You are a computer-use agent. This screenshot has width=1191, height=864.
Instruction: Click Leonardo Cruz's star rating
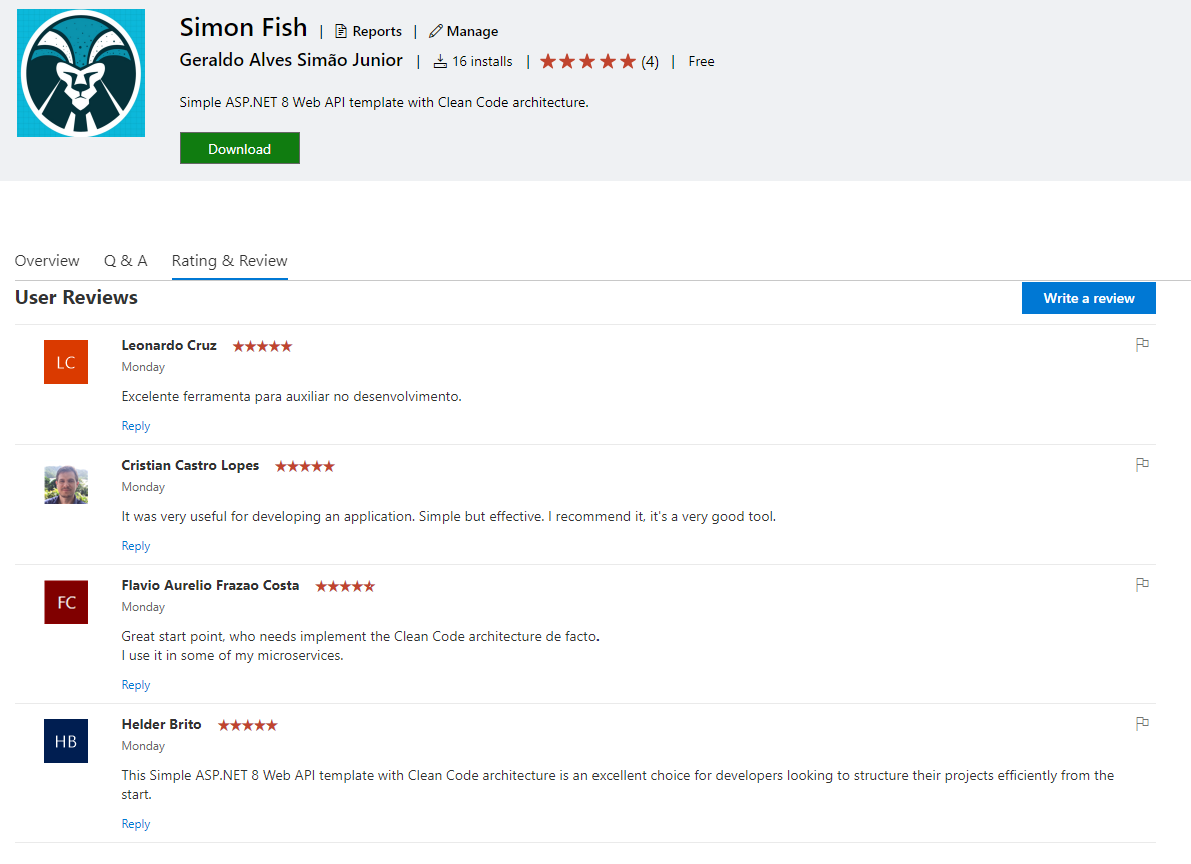tap(262, 345)
